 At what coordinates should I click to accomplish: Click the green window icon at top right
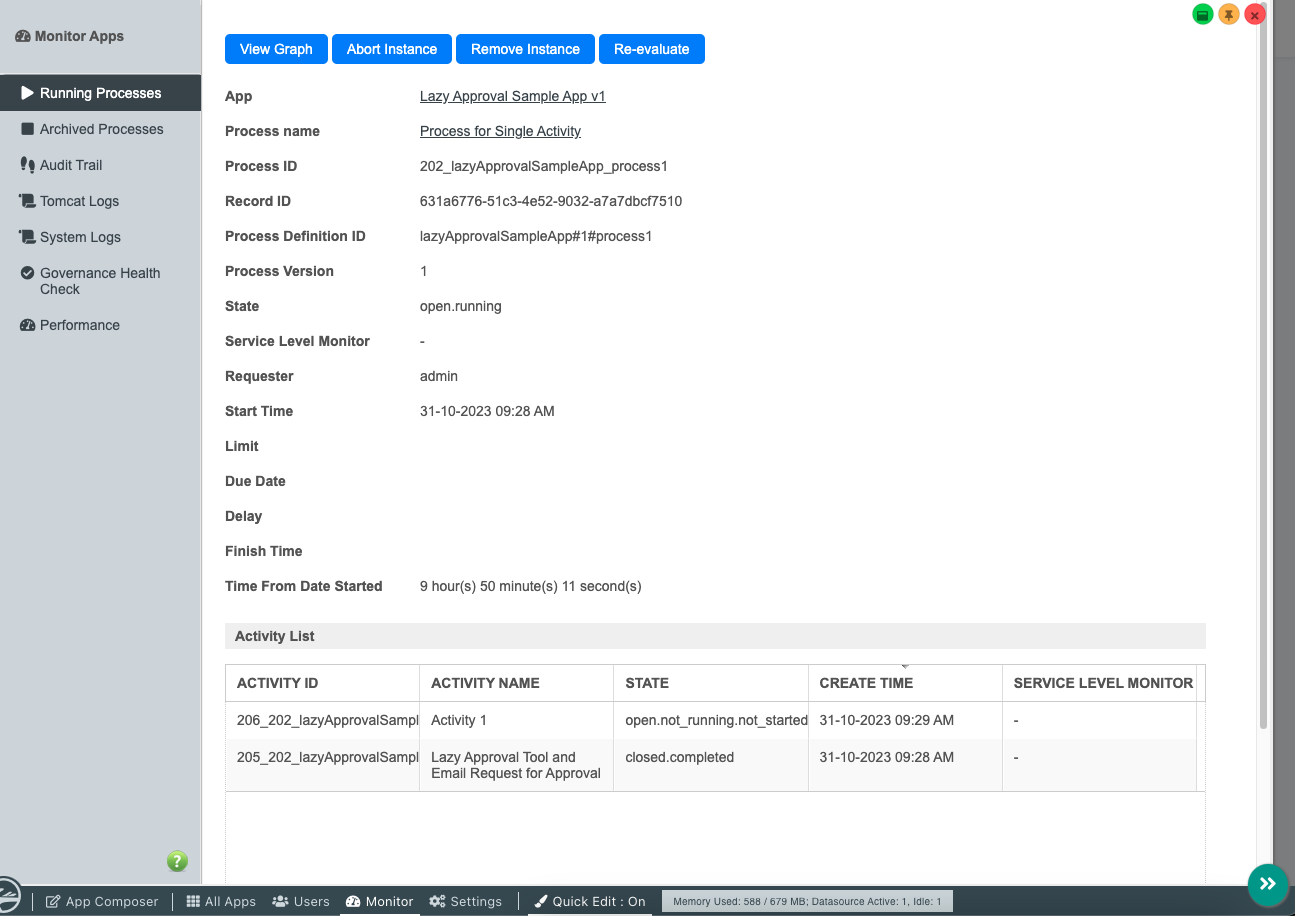(1203, 15)
